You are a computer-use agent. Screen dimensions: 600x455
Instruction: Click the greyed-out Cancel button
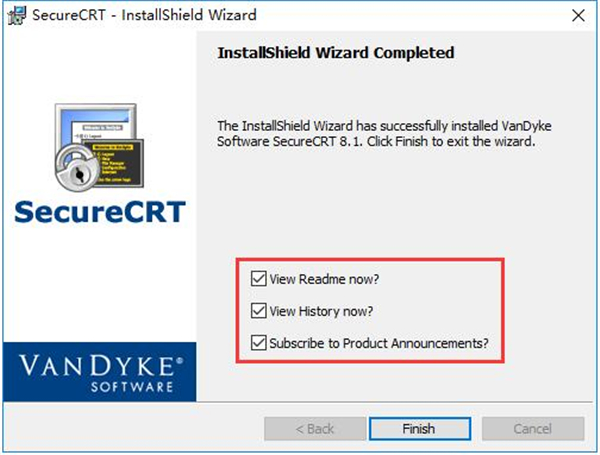pyautogui.click(x=532, y=429)
